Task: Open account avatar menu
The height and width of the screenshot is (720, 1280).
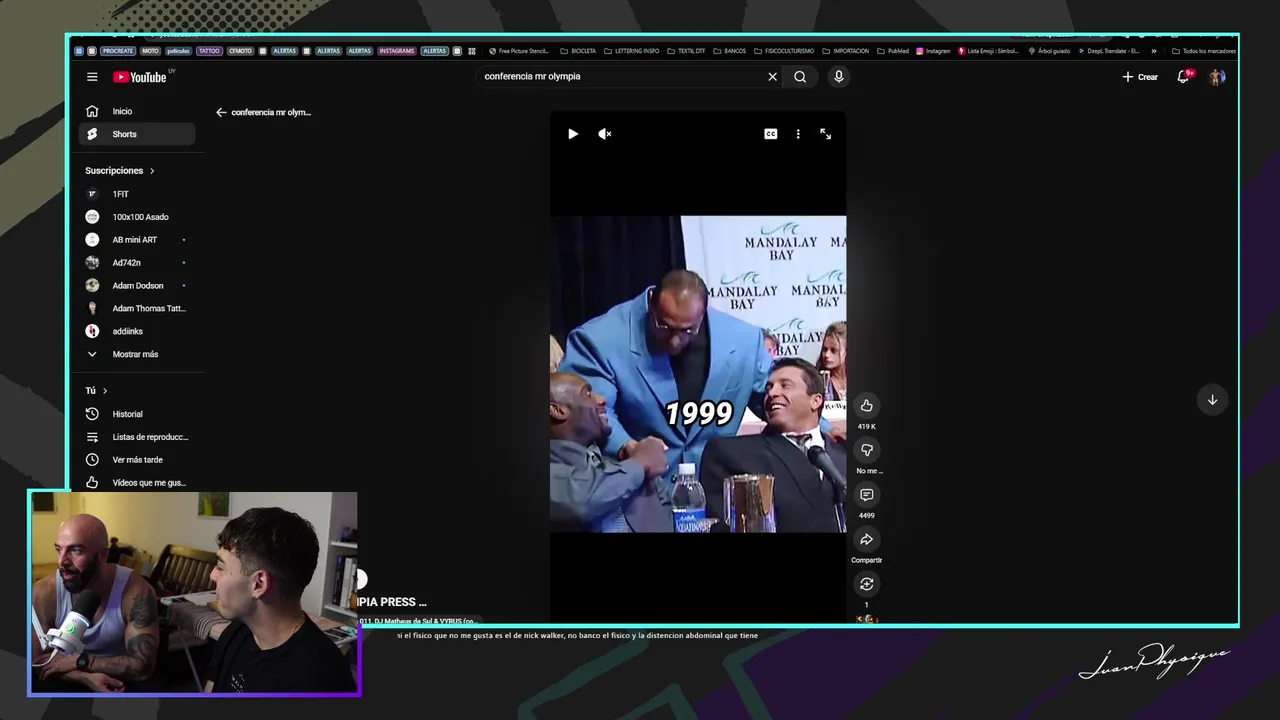Action: [x=1217, y=77]
